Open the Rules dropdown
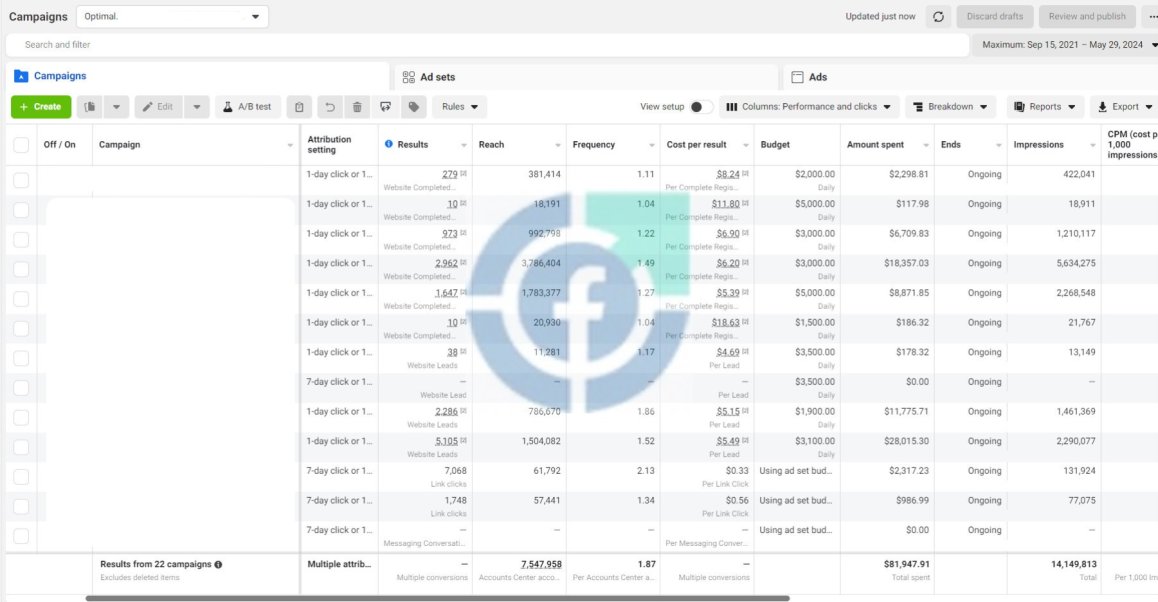Image resolution: width=1158 pixels, height=602 pixels. [459, 107]
